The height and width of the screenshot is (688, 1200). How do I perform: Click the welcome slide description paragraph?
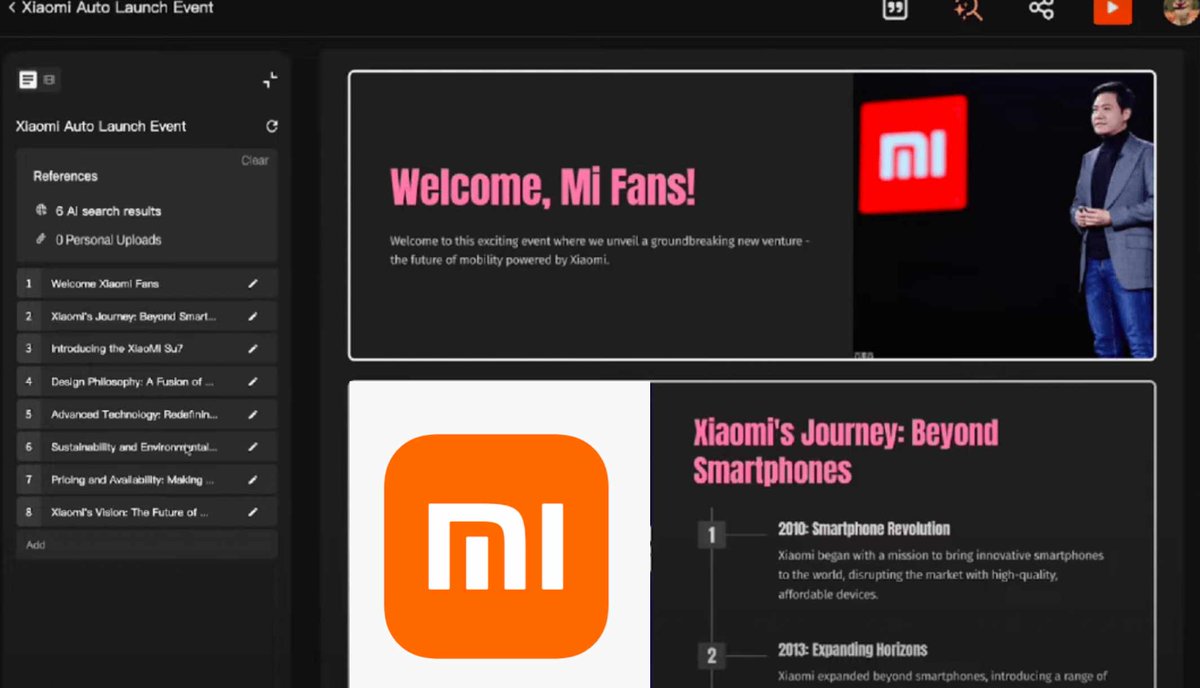(600, 250)
